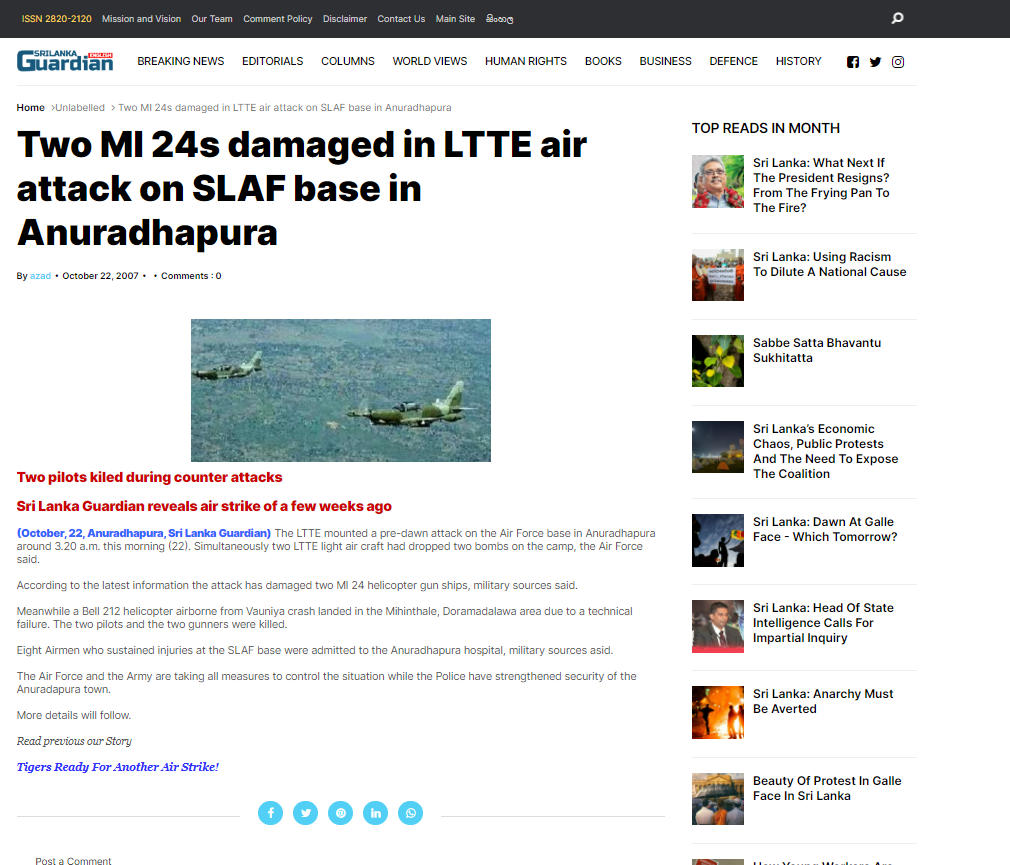Click the aircraft photo in the article
The image size is (1010, 865).
[340, 390]
